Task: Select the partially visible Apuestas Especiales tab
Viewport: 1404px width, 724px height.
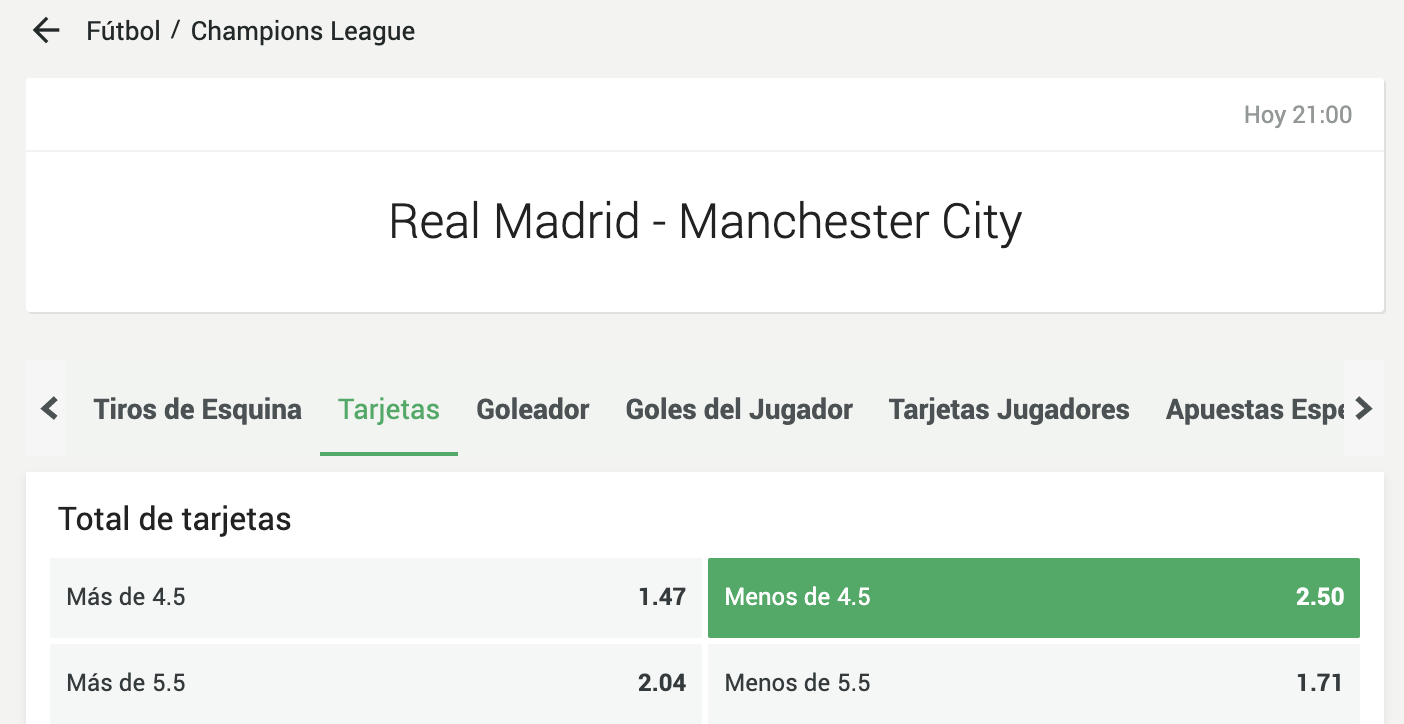Action: (x=1254, y=409)
